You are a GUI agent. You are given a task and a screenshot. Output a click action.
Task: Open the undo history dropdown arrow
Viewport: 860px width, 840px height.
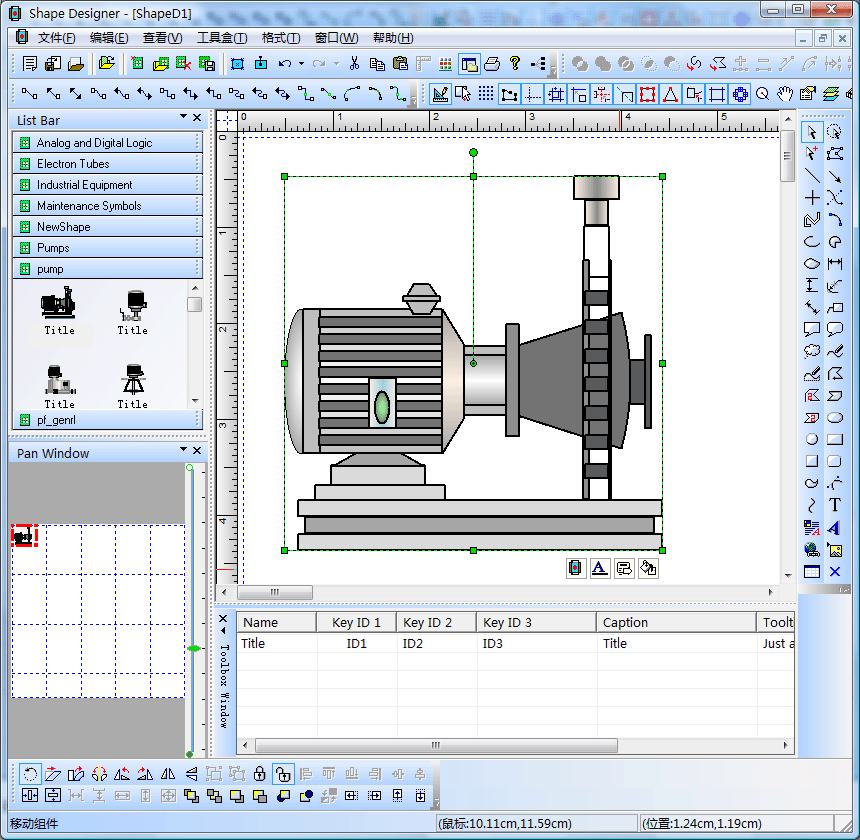[301, 64]
